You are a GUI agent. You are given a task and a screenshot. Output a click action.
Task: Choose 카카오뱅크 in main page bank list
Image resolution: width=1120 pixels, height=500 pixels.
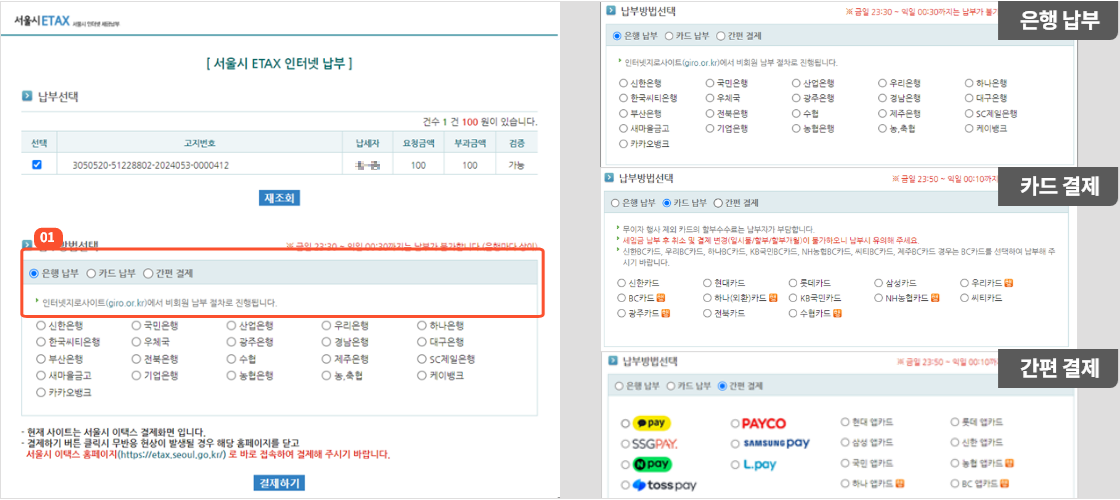pyautogui.click(x=41, y=392)
